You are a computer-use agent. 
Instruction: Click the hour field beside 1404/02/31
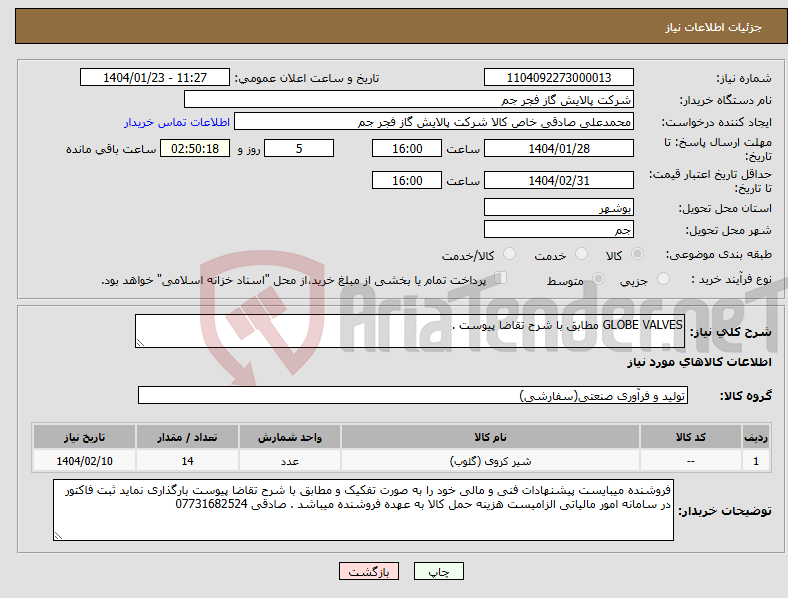(407, 180)
